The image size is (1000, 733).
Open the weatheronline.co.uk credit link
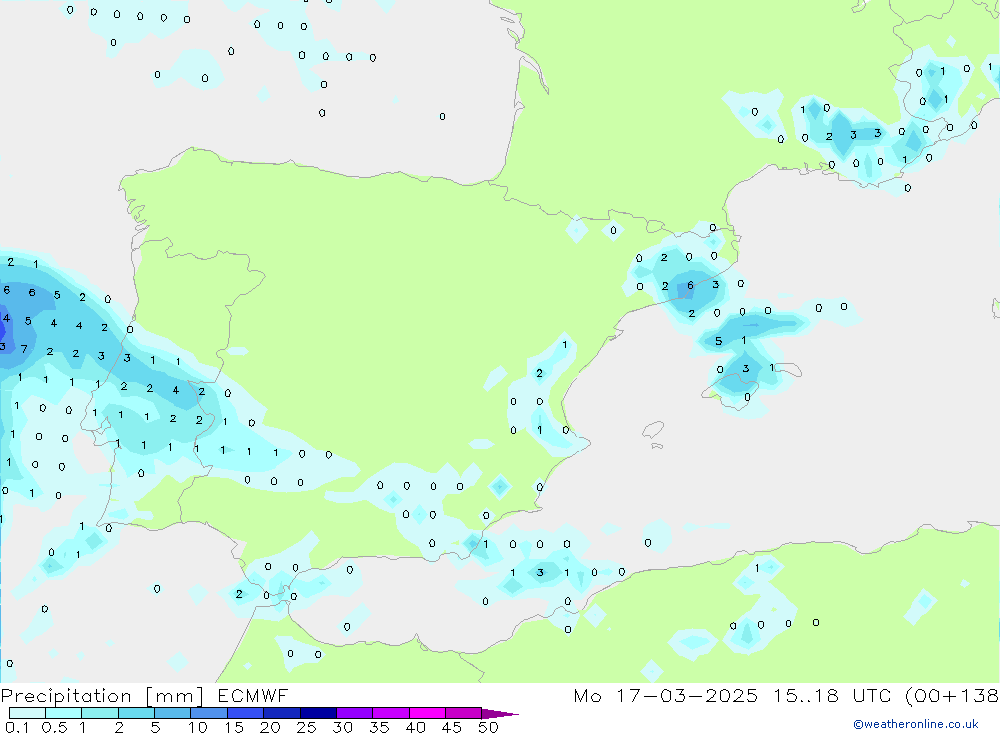pos(915,724)
